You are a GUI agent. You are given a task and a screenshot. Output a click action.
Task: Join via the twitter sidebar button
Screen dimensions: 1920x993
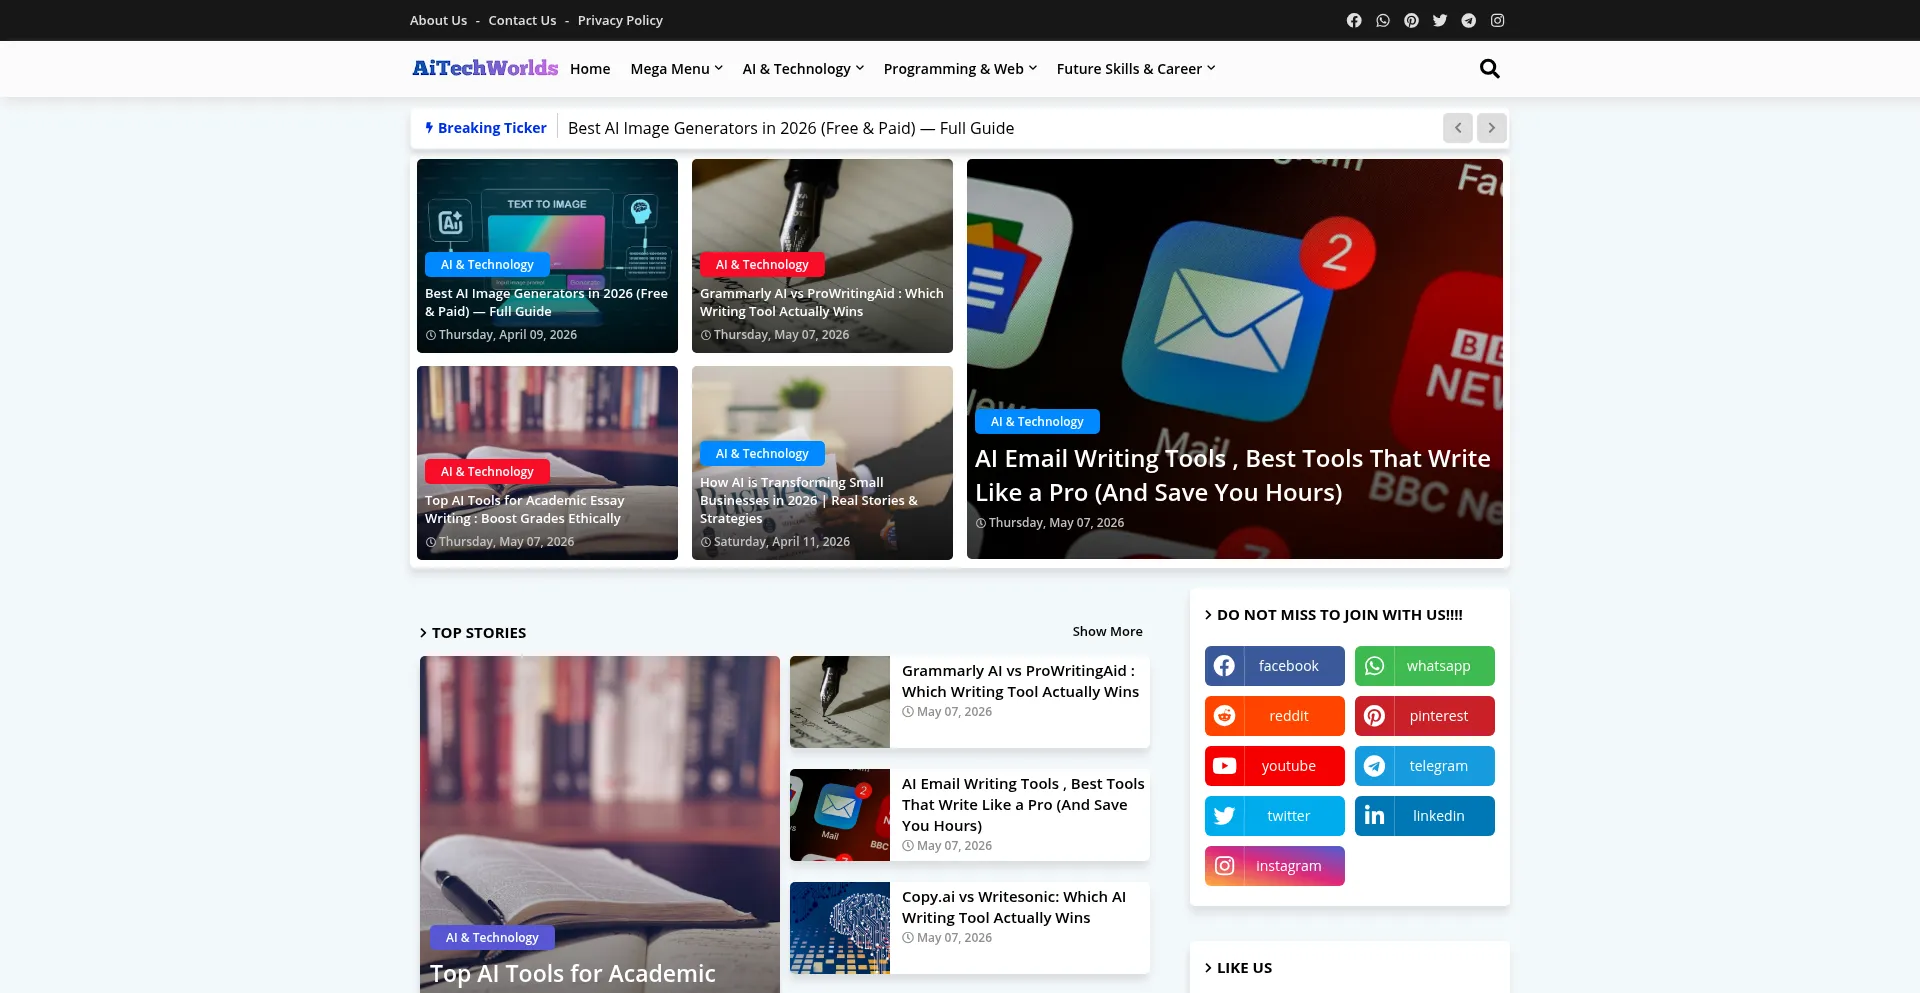[1275, 816]
